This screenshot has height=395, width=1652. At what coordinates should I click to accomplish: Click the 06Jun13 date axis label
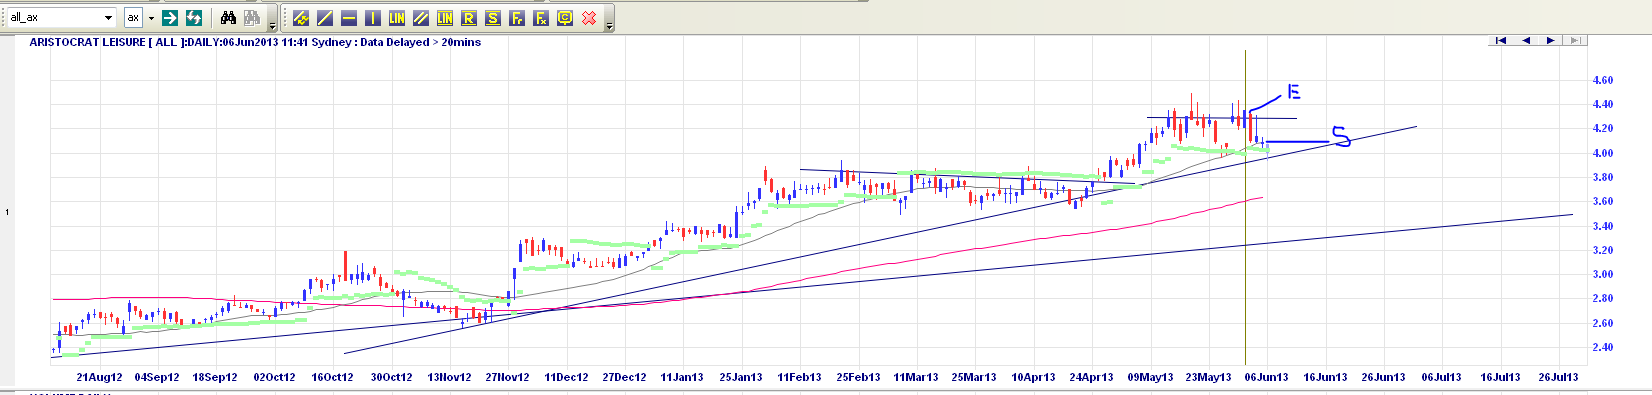[1266, 377]
